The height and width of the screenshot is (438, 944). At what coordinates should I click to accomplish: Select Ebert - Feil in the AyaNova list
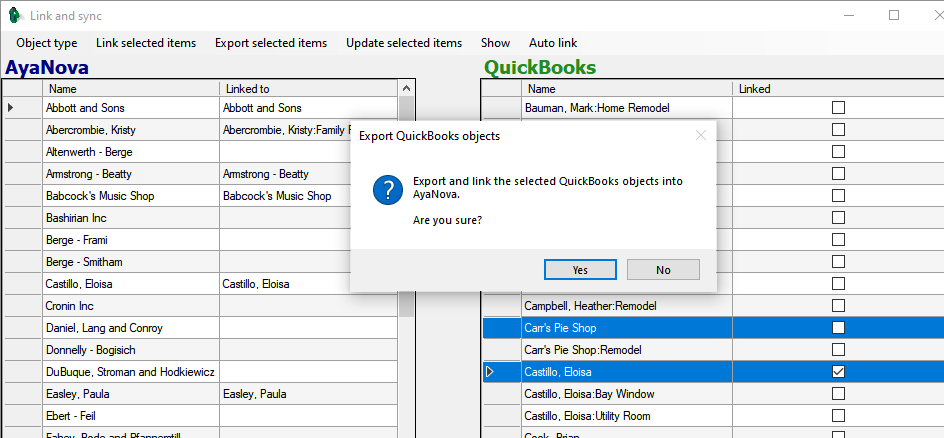pos(131,416)
